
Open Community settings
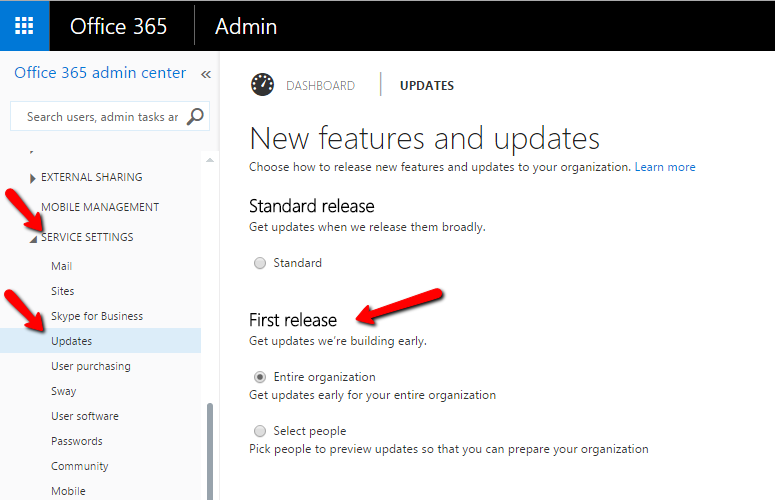(80, 466)
